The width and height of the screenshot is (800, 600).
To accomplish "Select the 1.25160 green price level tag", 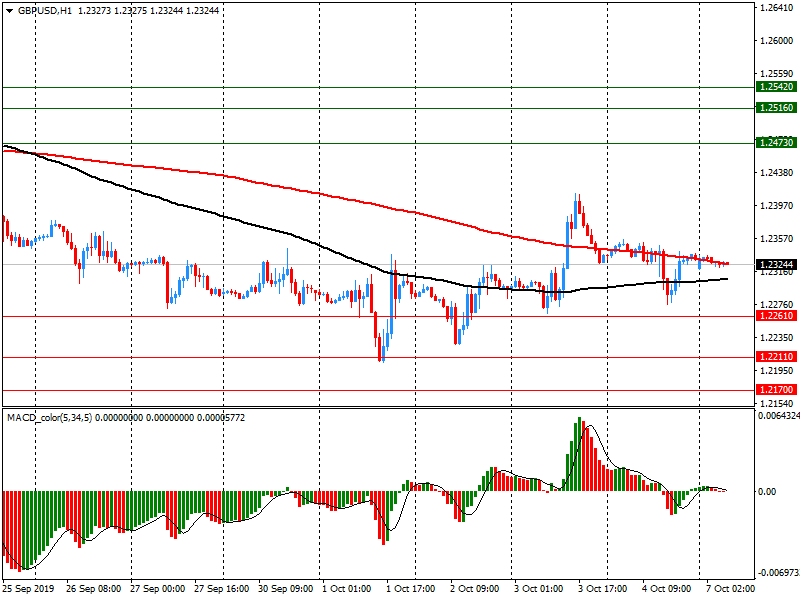I will click(775, 108).
